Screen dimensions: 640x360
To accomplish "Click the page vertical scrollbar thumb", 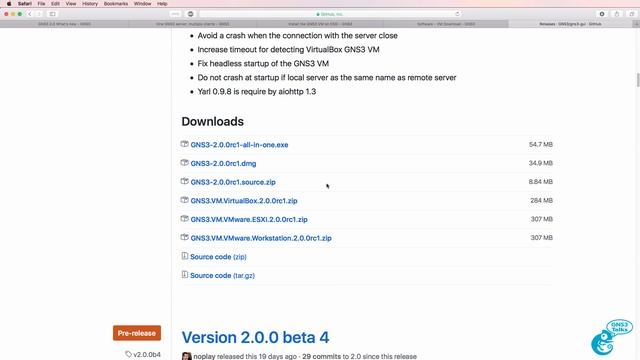I will (638, 80).
